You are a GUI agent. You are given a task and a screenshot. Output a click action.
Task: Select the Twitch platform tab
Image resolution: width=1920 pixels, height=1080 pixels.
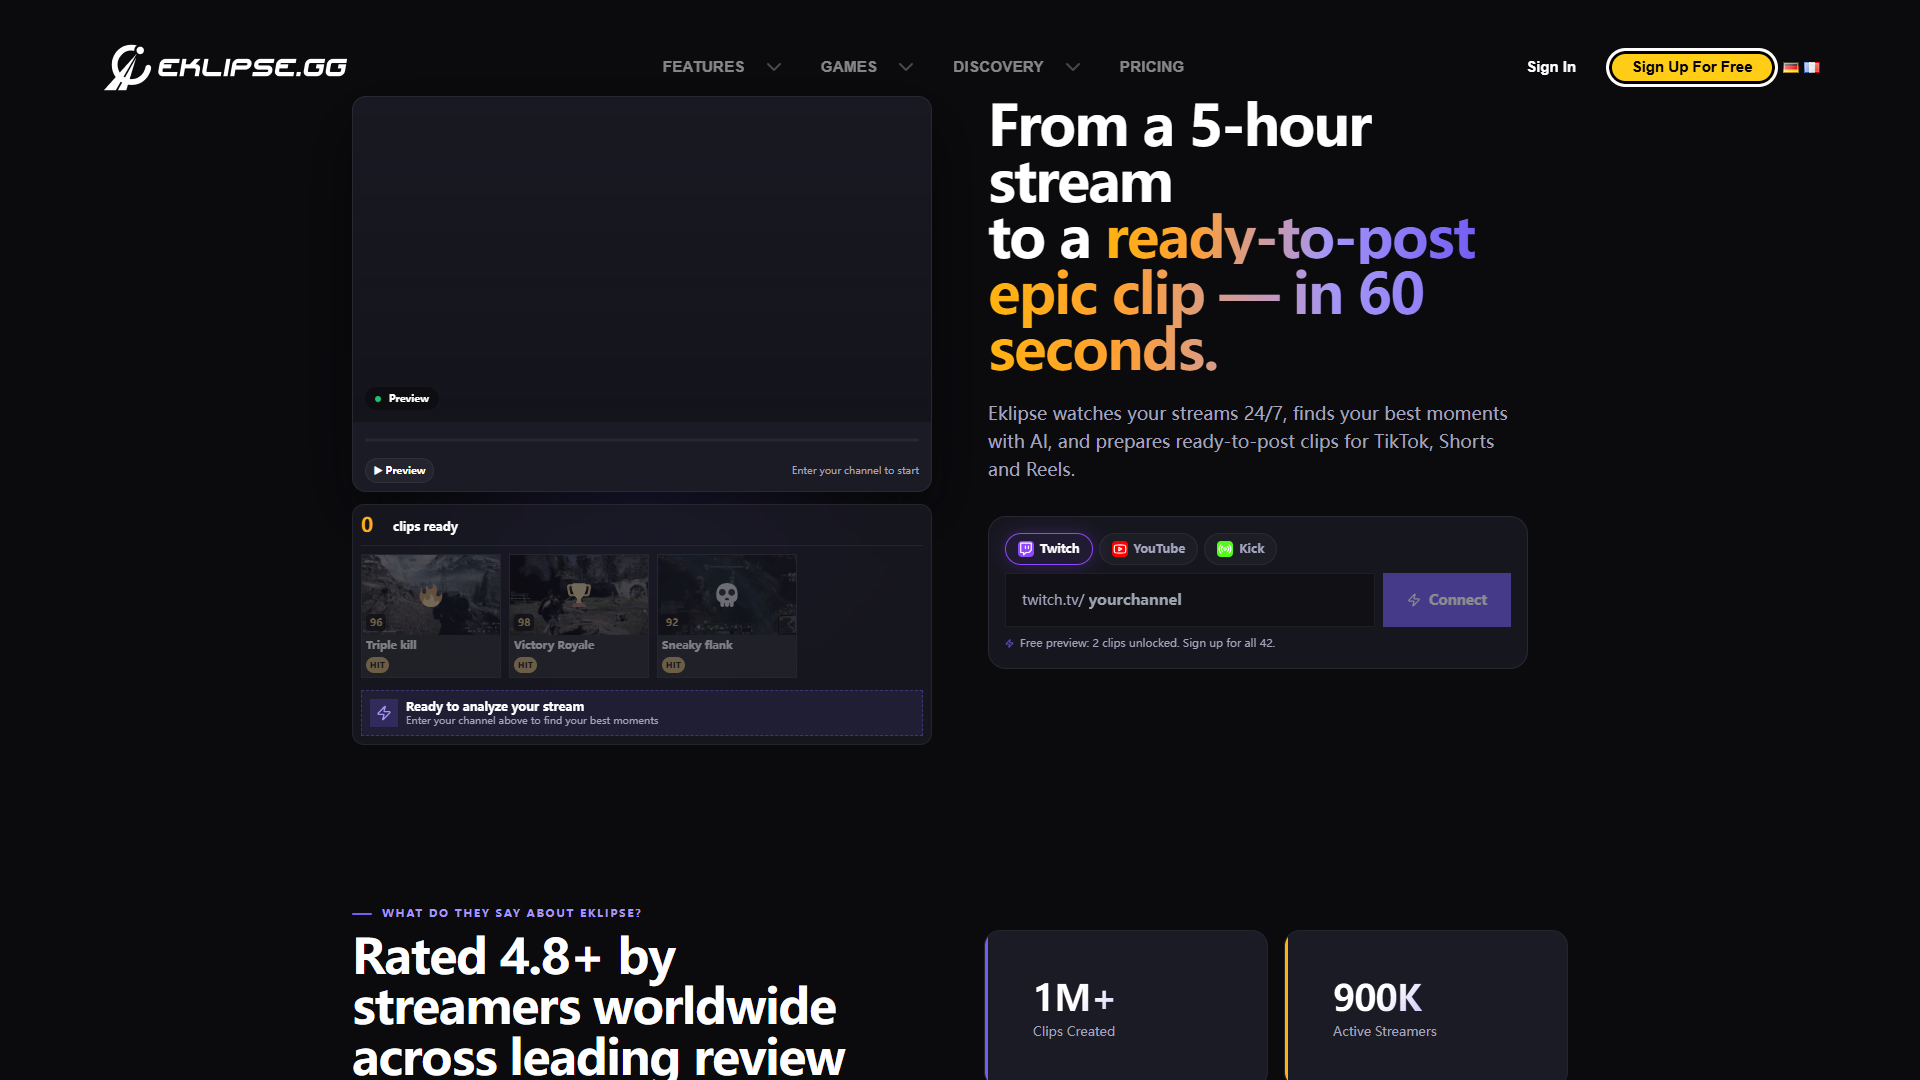click(x=1049, y=549)
